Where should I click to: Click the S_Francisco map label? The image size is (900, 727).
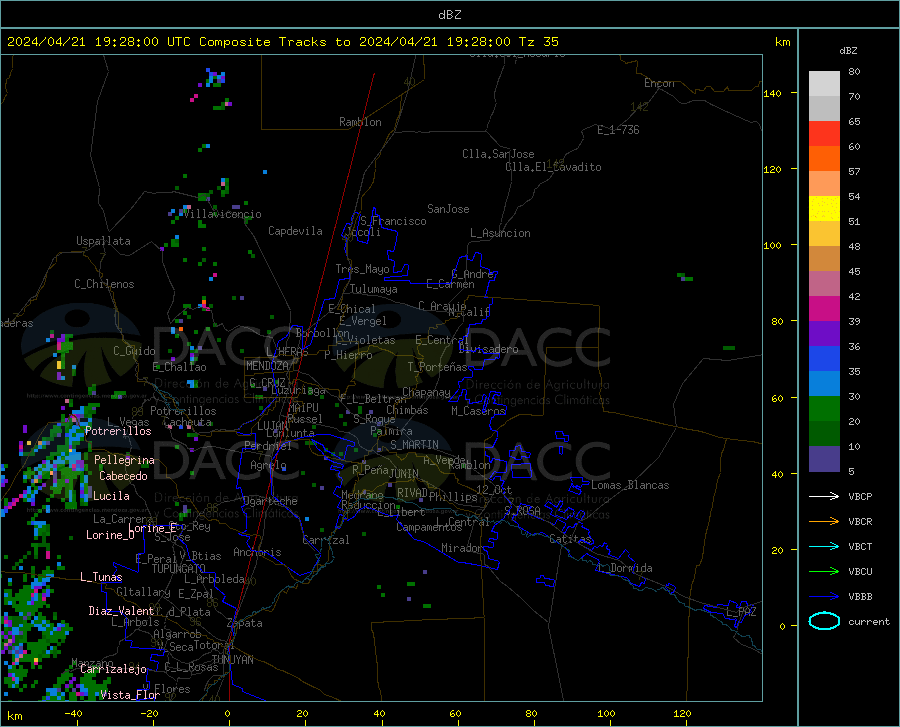(x=393, y=221)
